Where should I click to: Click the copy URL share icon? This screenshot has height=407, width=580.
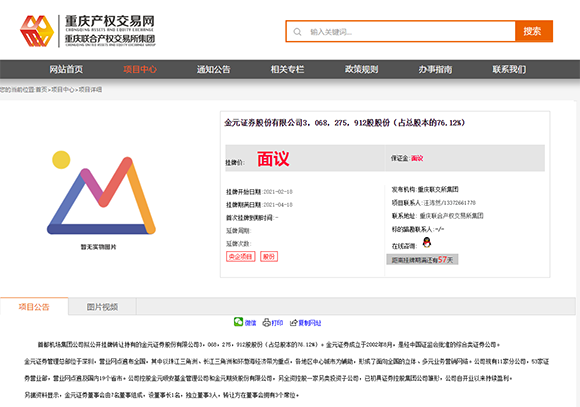tap(294, 323)
